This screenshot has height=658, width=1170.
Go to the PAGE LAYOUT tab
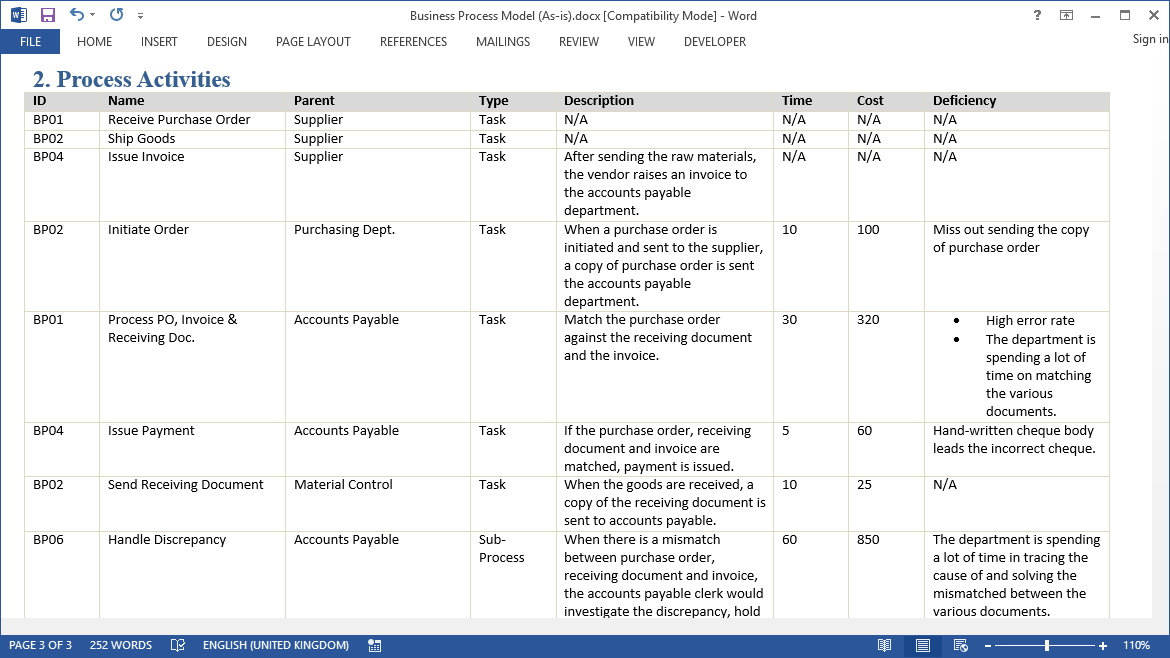(x=313, y=42)
